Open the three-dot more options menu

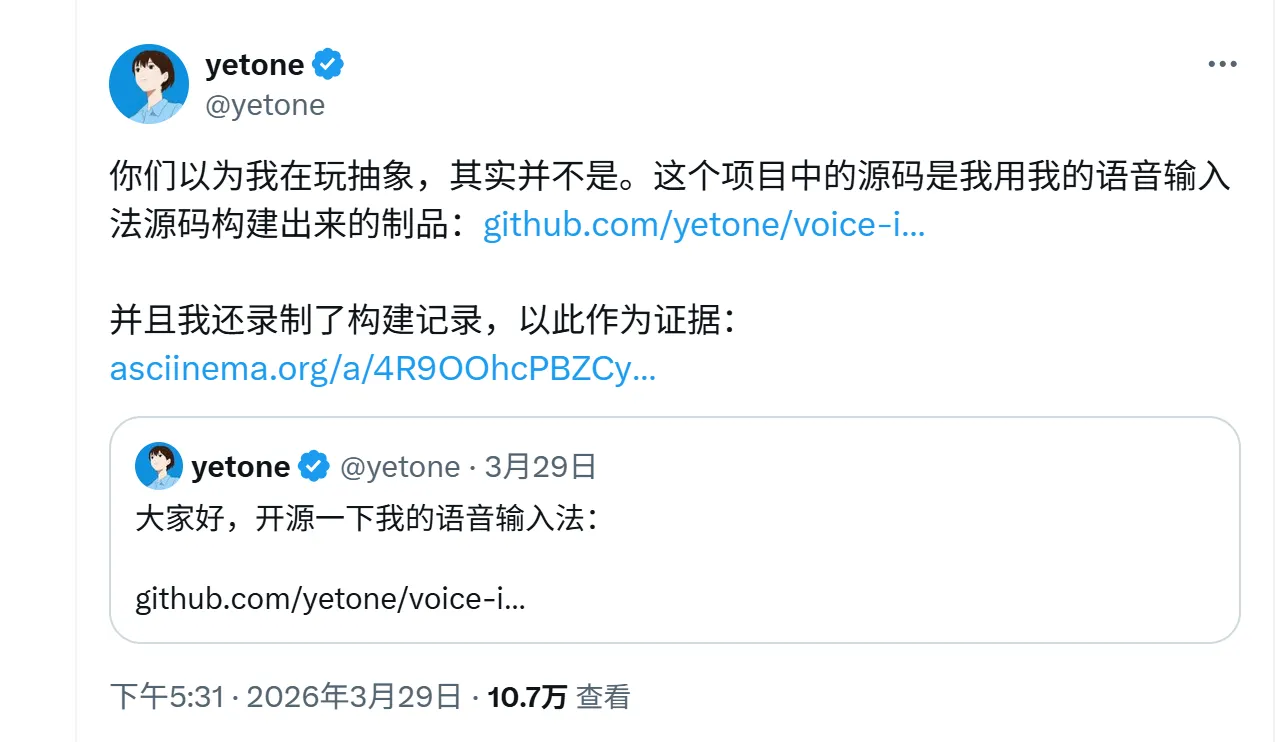point(1222,65)
